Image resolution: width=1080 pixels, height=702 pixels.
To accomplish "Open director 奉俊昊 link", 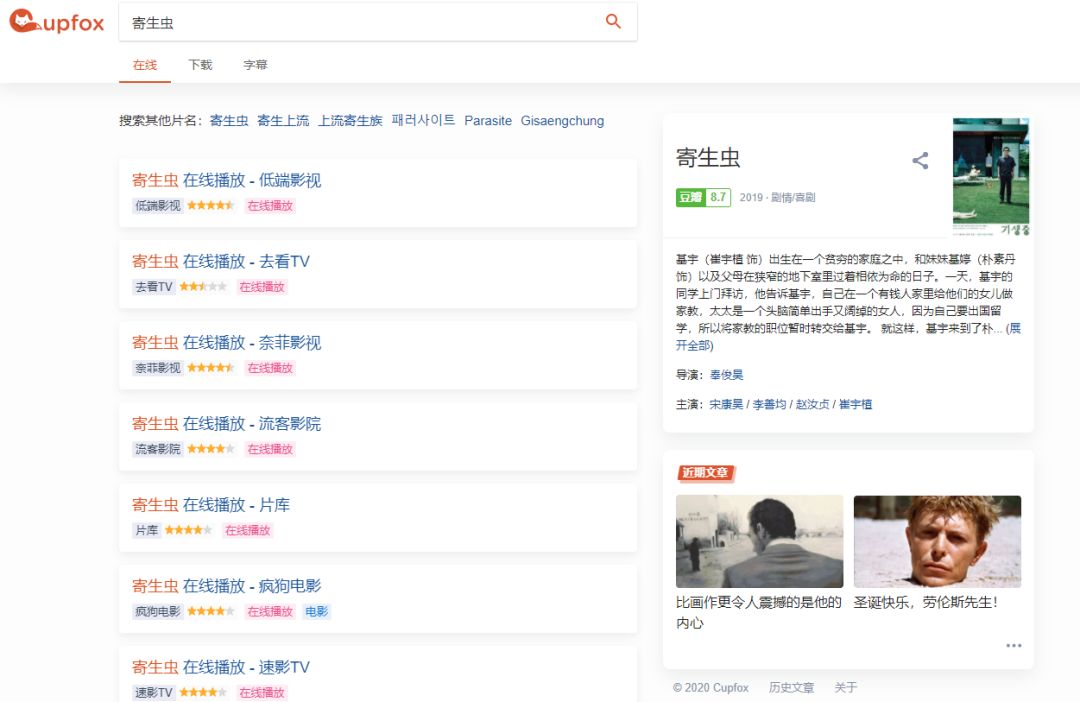I will coord(727,375).
